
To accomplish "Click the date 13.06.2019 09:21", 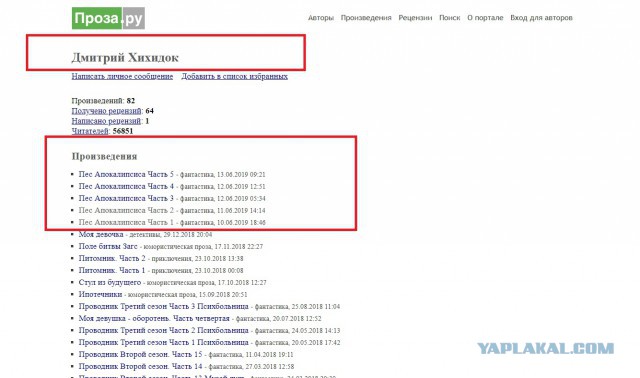I will point(241,175).
